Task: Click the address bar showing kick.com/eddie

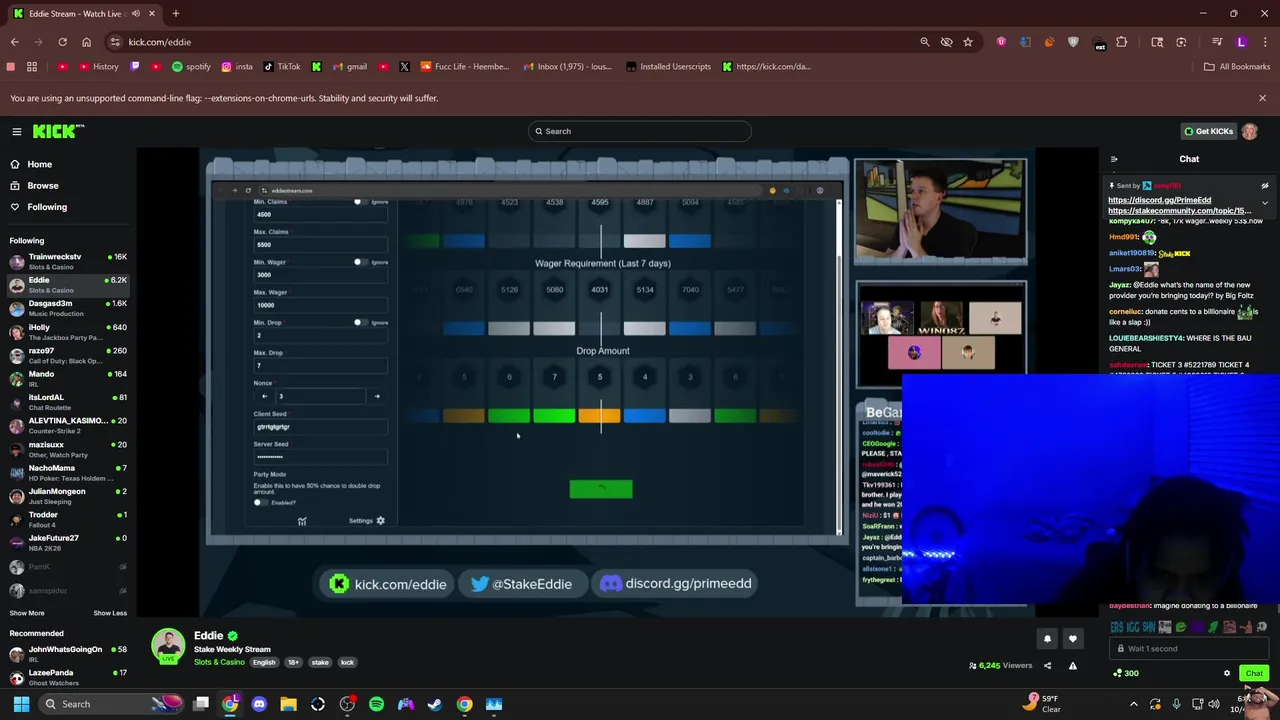Action: (510, 42)
